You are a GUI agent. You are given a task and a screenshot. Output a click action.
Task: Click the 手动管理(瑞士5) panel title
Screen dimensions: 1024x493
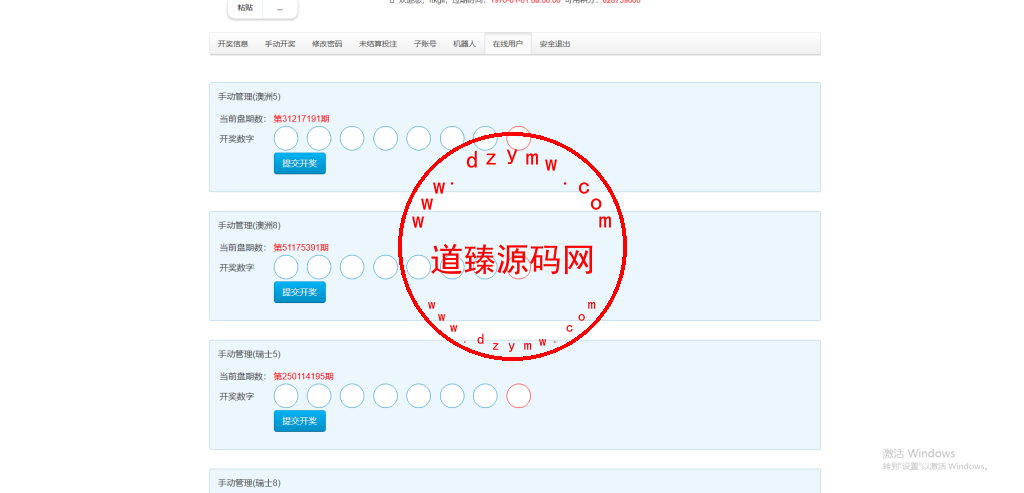click(x=249, y=355)
